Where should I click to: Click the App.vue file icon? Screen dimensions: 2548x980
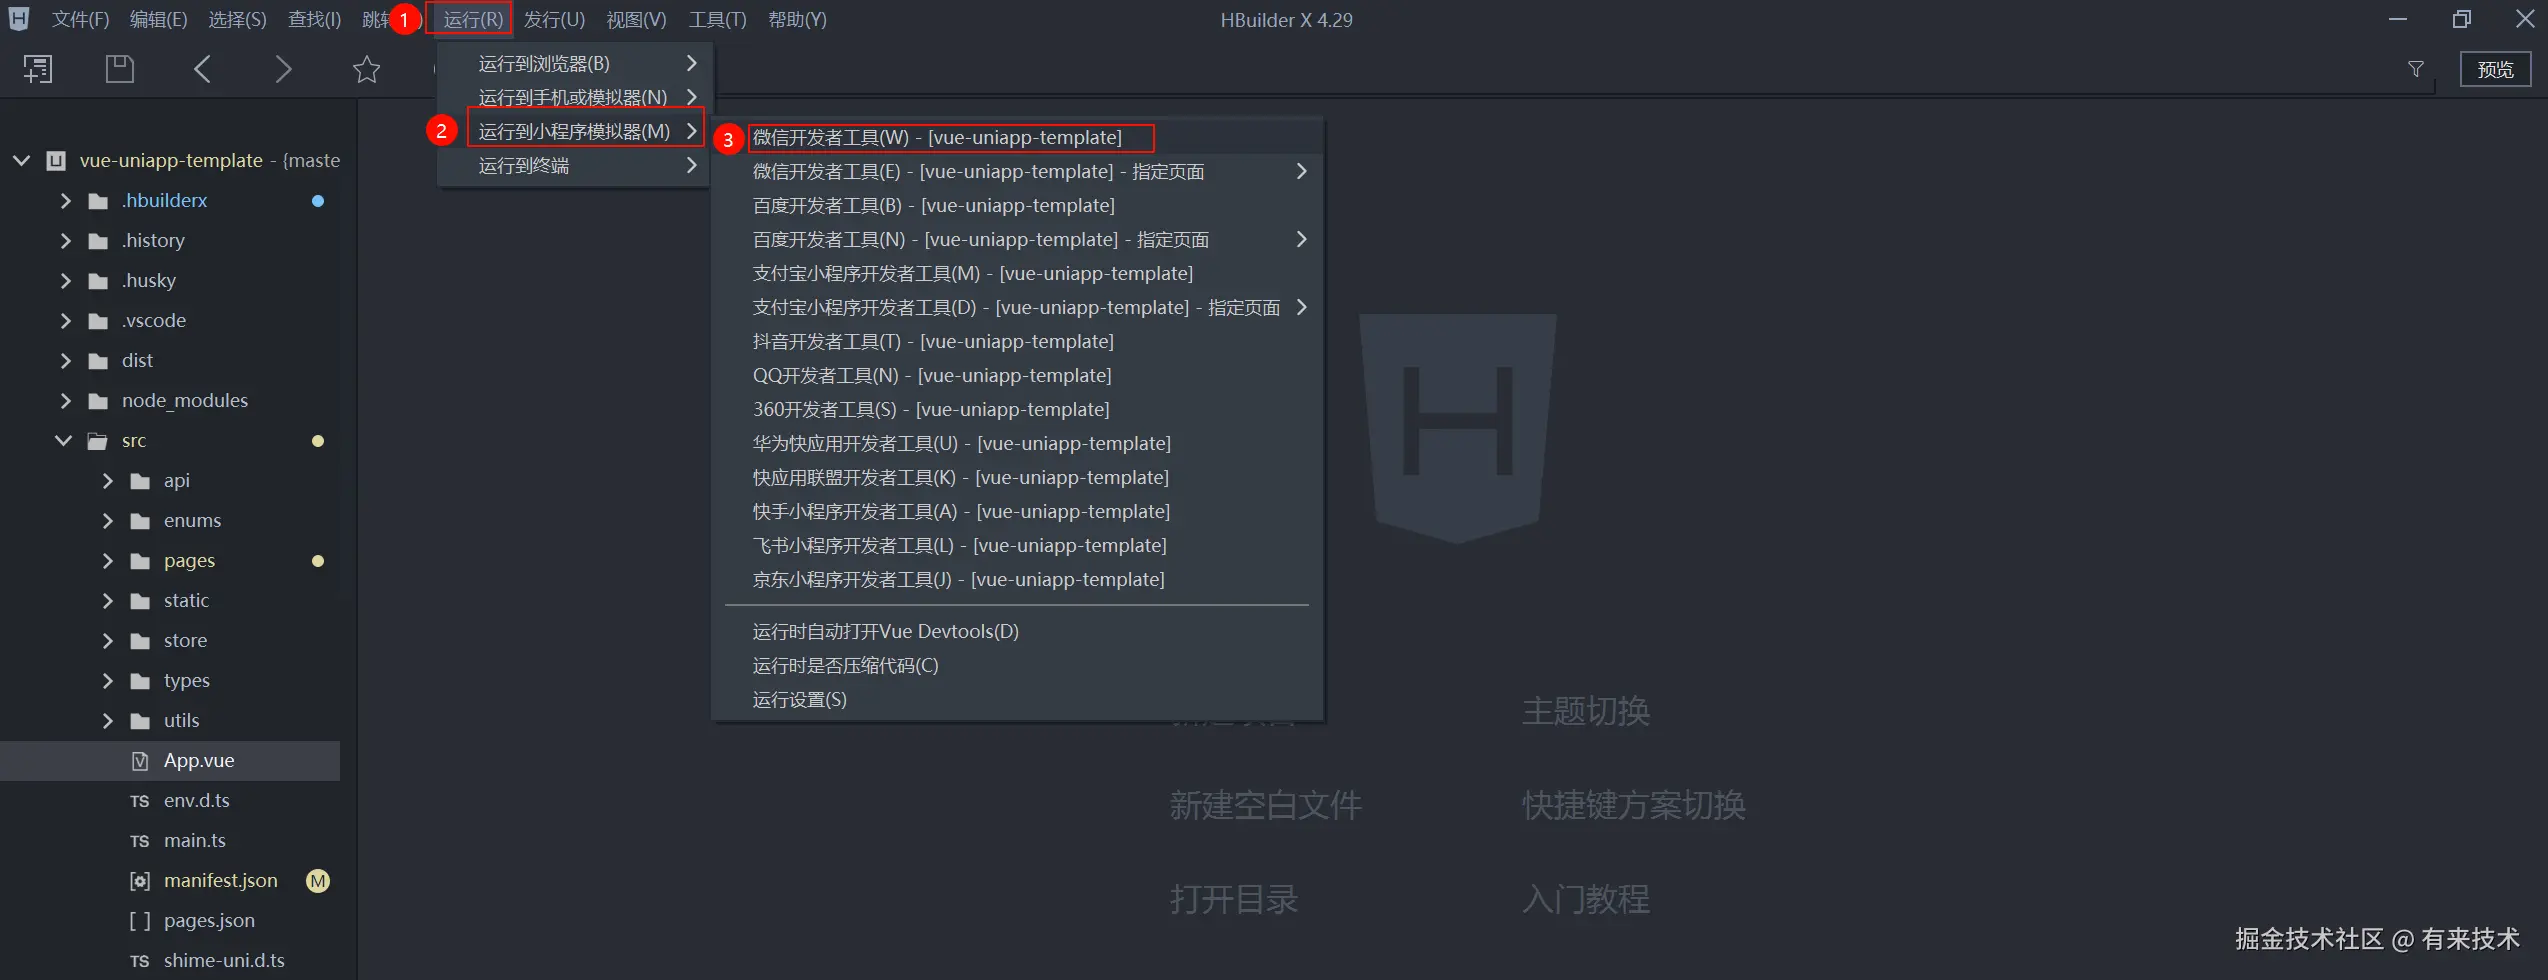point(140,761)
